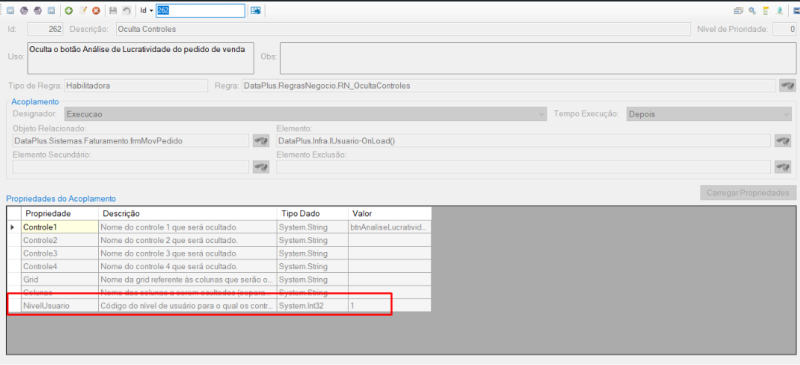
Task: Go to the first record icon in toolbar
Action: click(x=10, y=11)
